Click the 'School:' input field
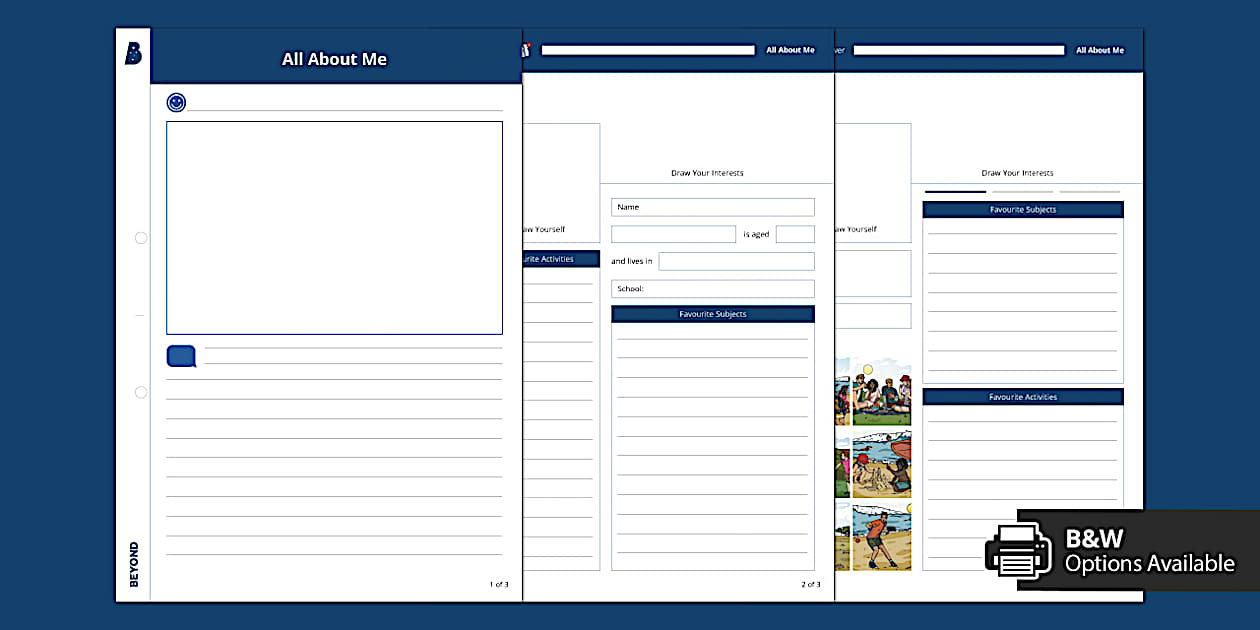The height and width of the screenshot is (630, 1260). pos(713,288)
